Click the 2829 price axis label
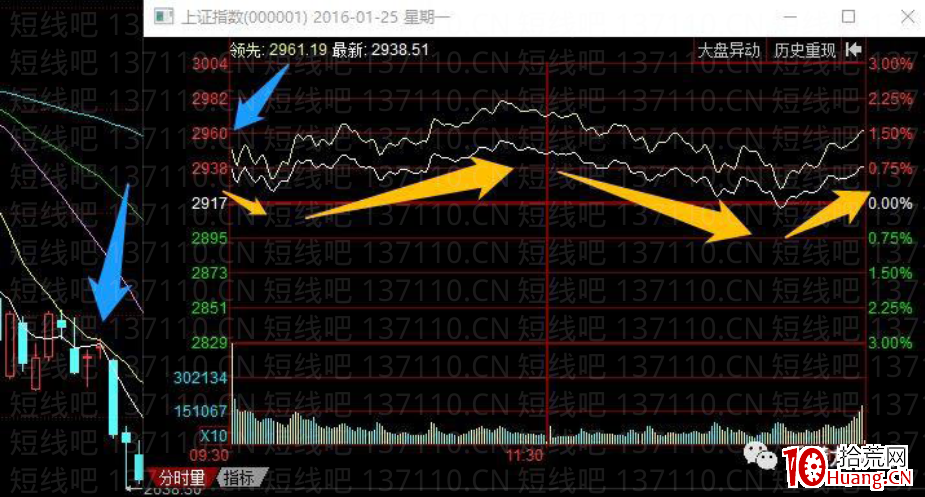Screen dimensions: 925x497 pyautogui.click(x=210, y=342)
